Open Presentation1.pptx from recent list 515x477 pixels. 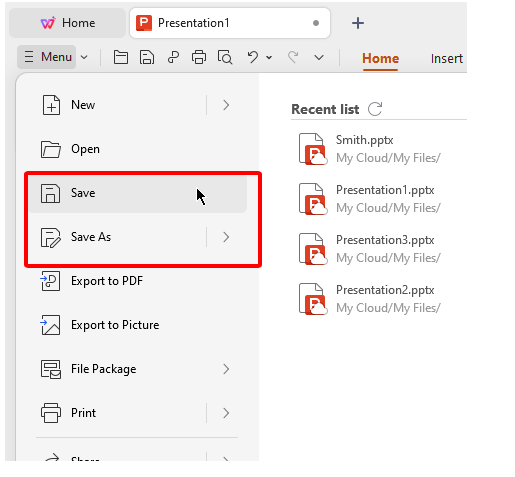pos(379,199)
